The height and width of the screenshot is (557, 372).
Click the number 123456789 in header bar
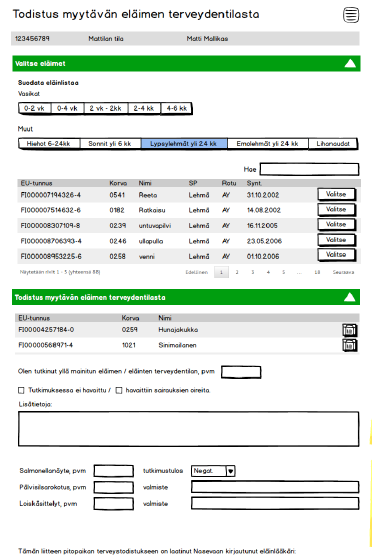pos(32,38)
